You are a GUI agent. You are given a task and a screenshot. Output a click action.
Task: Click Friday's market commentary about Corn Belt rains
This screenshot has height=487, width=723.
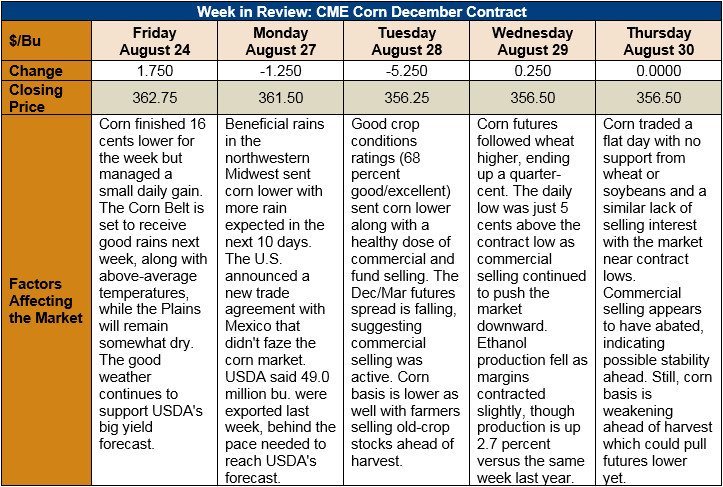[x=154, y=301]
